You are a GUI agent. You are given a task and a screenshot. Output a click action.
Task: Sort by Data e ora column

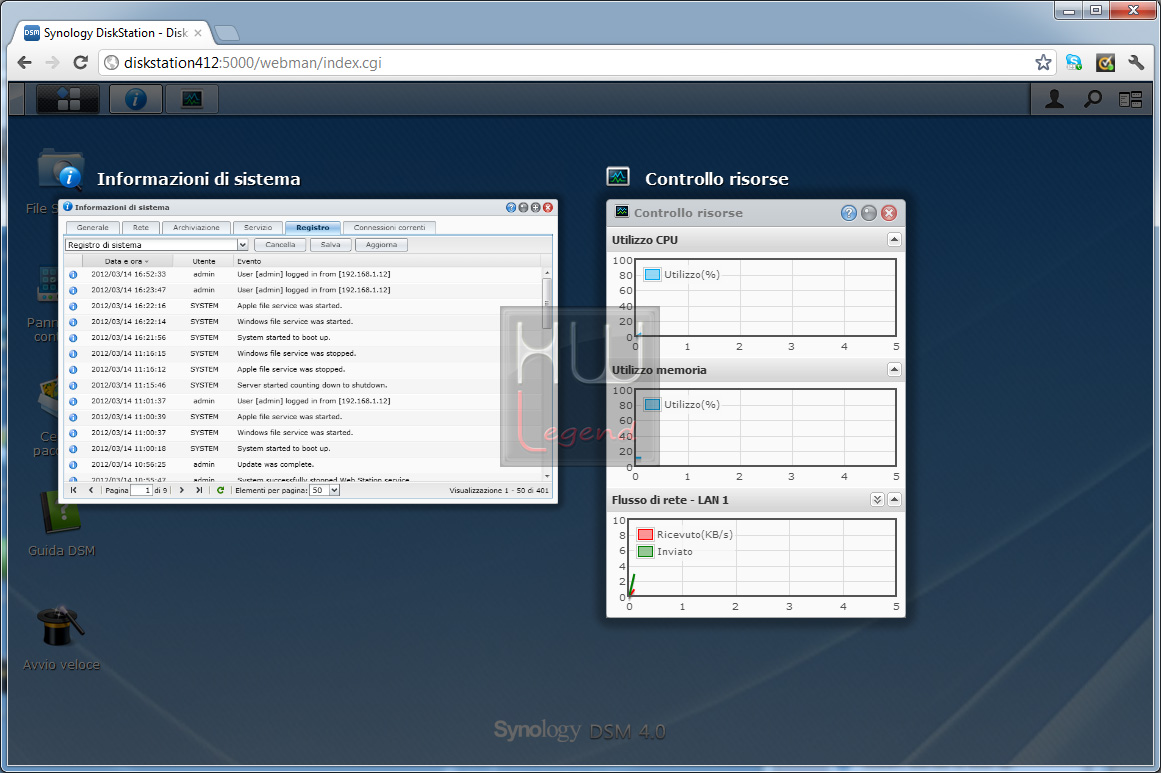click(127, 261)
